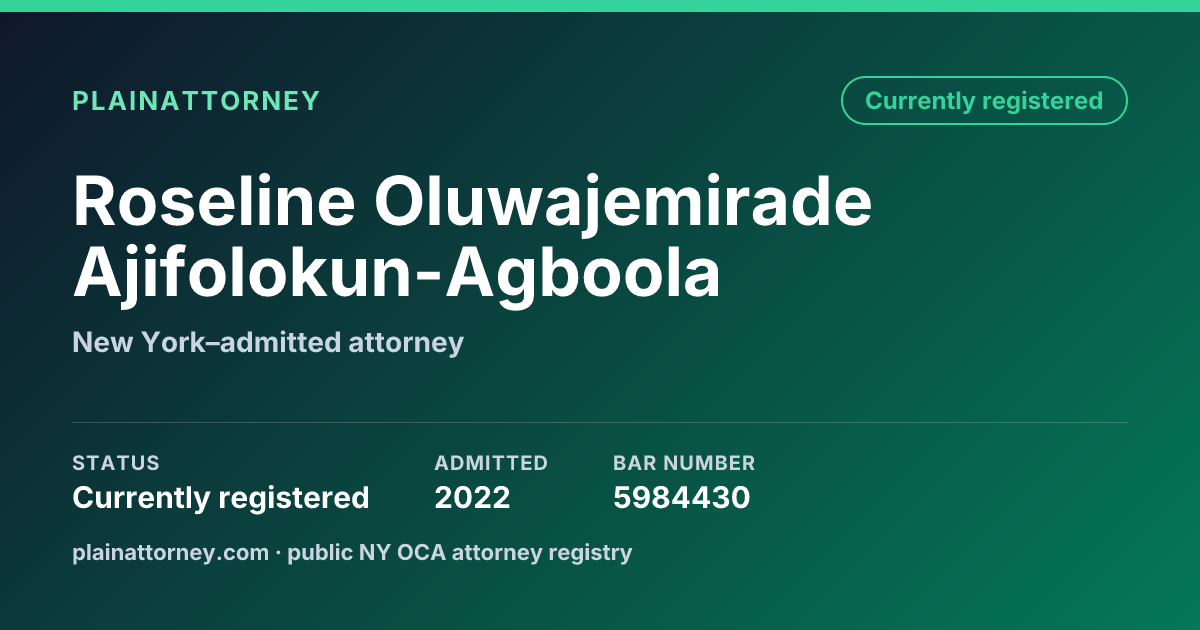The image size is (1200, 630).
Task: Click the bar number 5984430
Action: pyautogui.click(x=681, y=497)
